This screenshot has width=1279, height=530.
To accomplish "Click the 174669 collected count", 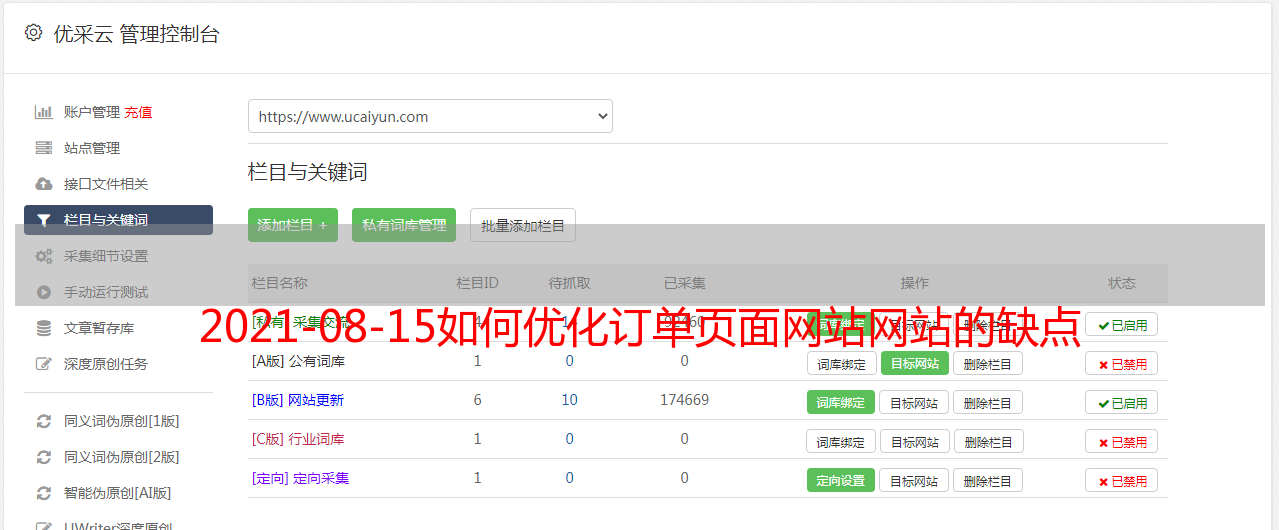I will [684, 400].
